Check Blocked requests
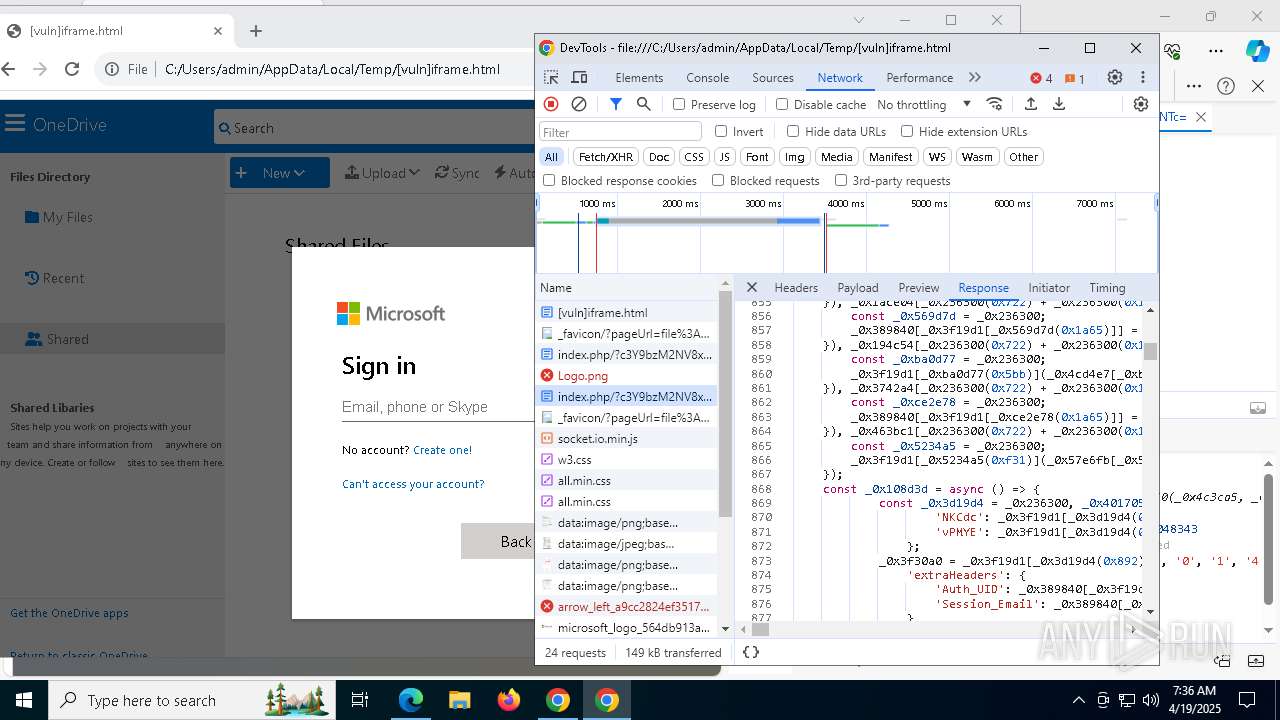Viewport: 1280px width, 720px height. 718,180
